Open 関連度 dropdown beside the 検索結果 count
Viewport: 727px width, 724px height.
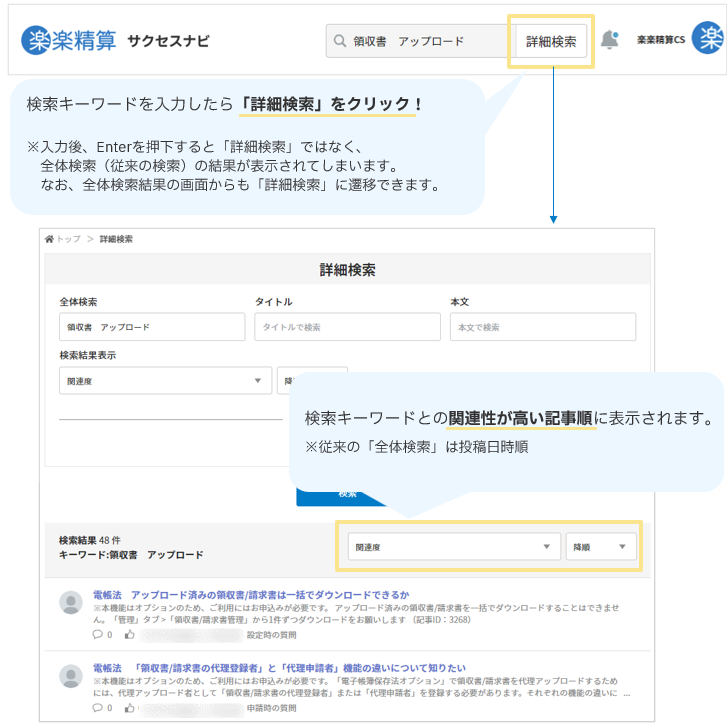click(x=453, y=547)
